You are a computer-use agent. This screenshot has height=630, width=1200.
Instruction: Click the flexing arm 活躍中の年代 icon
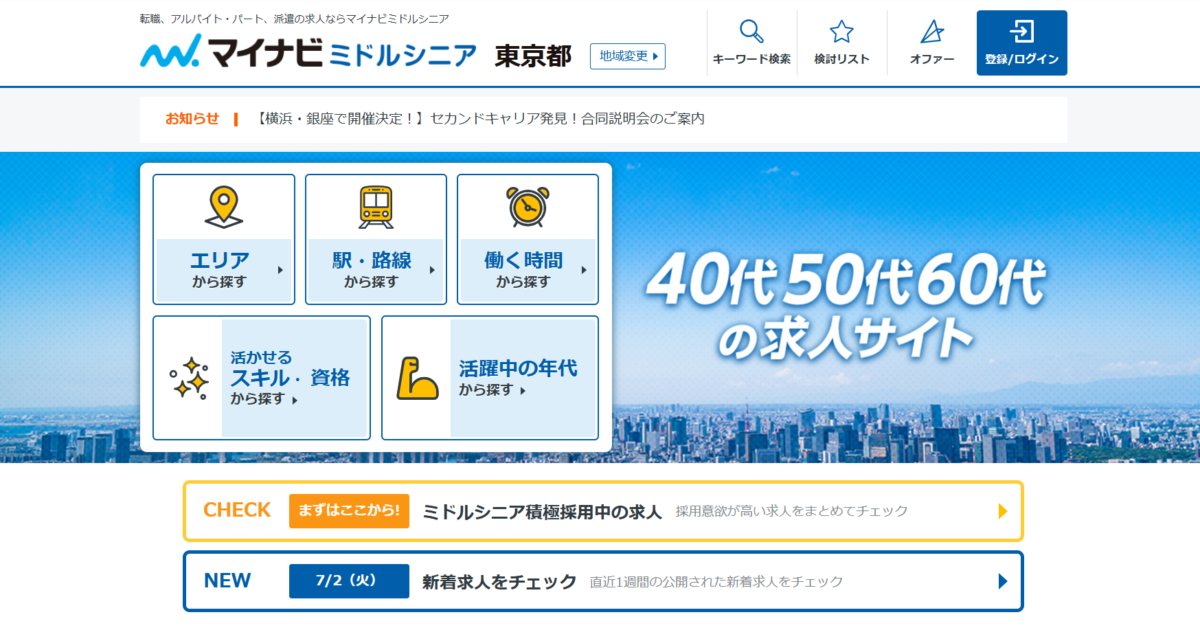(416, 378)
